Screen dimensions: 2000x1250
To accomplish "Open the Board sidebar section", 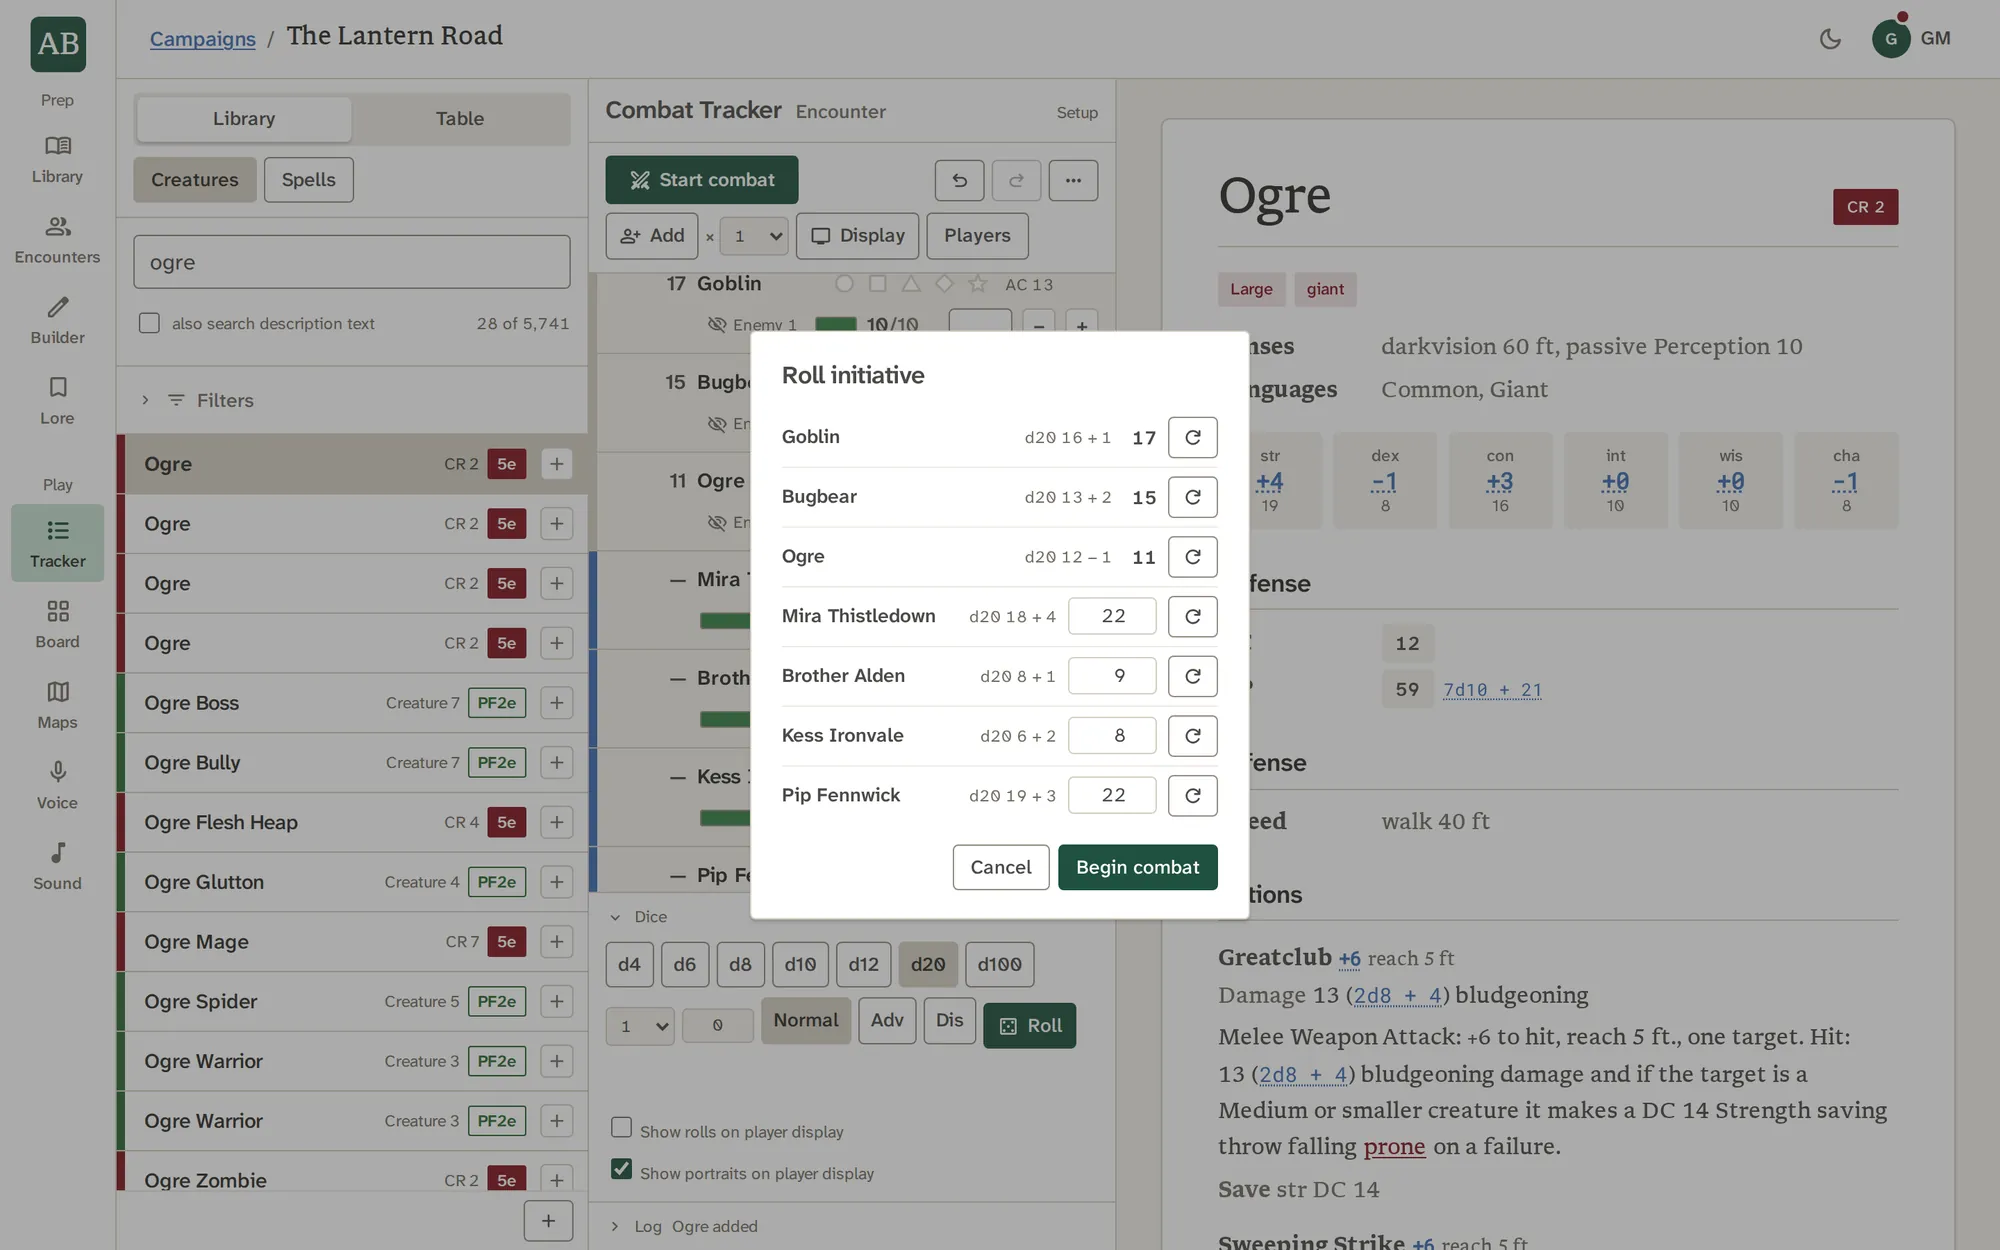I will click(57, 625).
